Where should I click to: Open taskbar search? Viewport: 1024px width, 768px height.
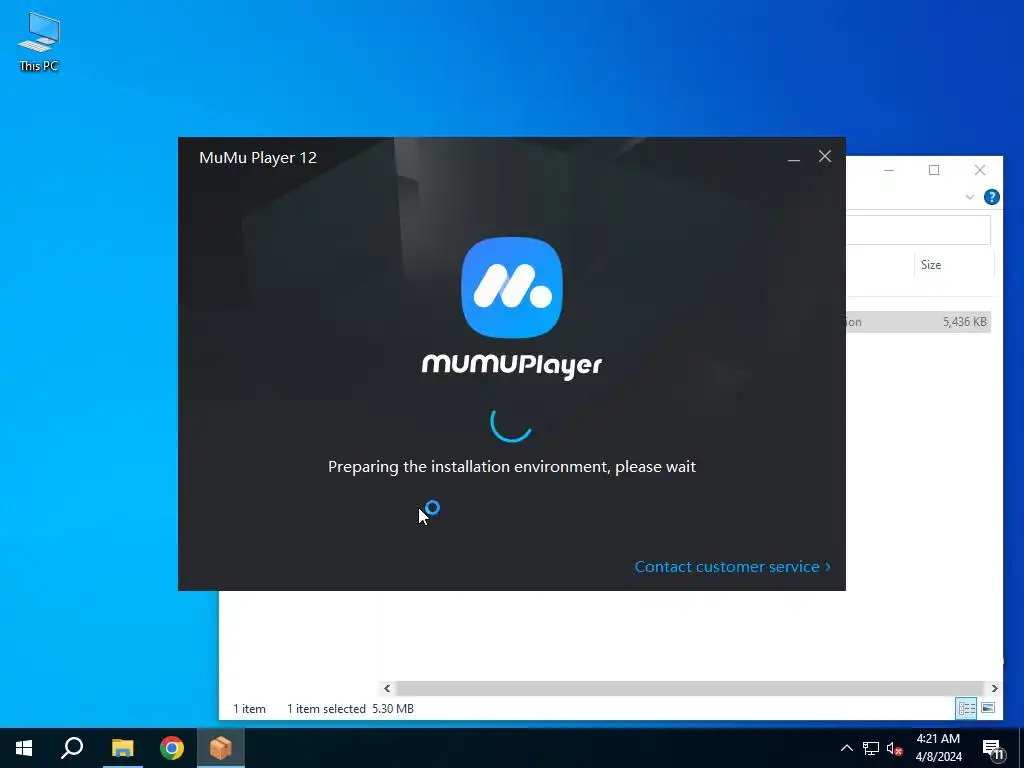(72, 748)
